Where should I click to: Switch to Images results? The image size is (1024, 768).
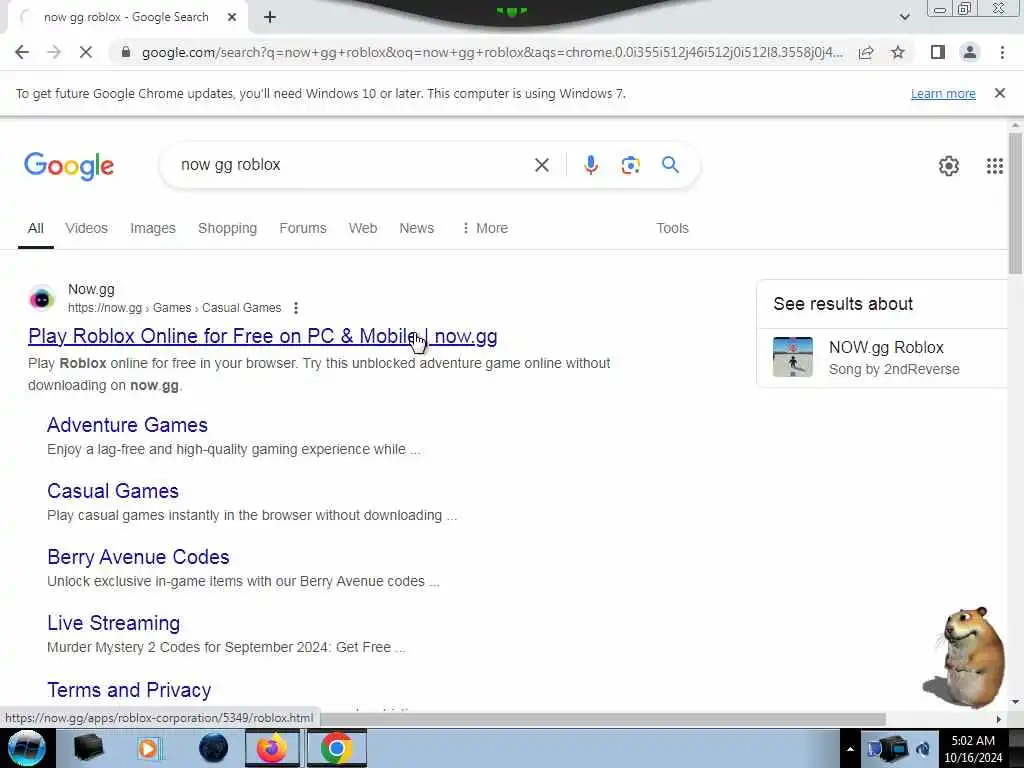pos(153,228)
